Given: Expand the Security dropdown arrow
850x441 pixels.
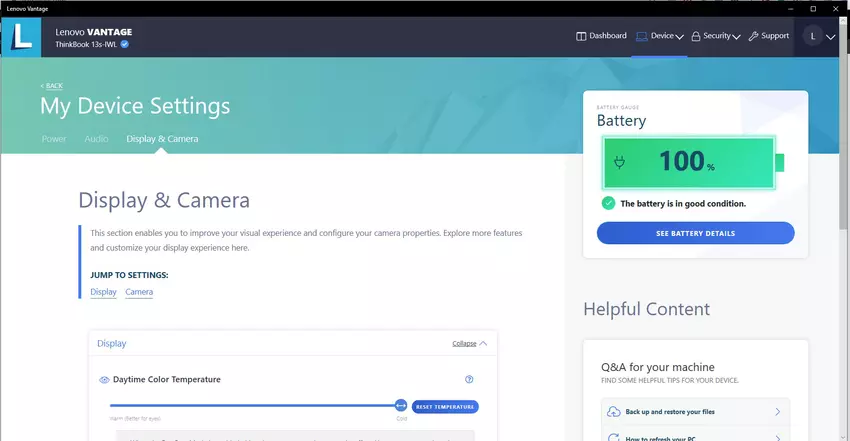Looking at the screenshot, I should tap(736, 37).
